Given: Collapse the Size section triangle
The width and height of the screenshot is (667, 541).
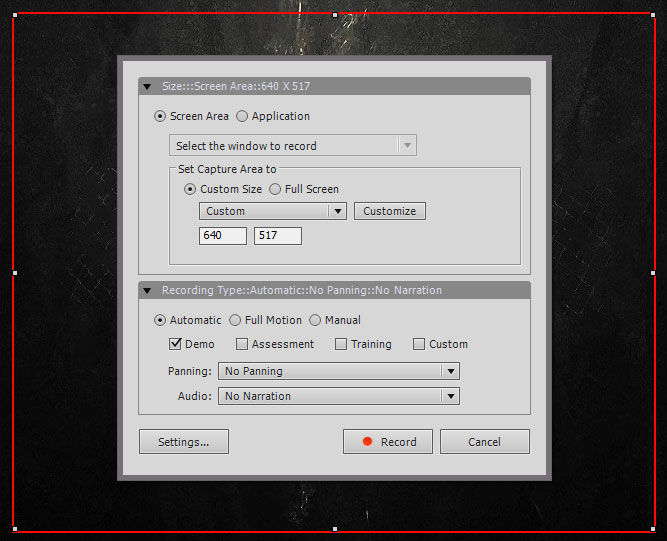Looking at the screenshot, I should [147, 87].
